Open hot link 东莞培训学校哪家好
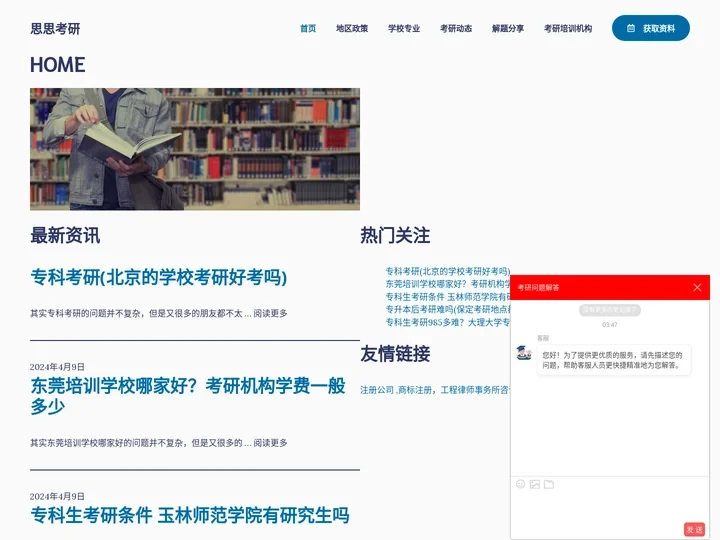The width and height of the screenshot is (720, 540). coord(448,284)
